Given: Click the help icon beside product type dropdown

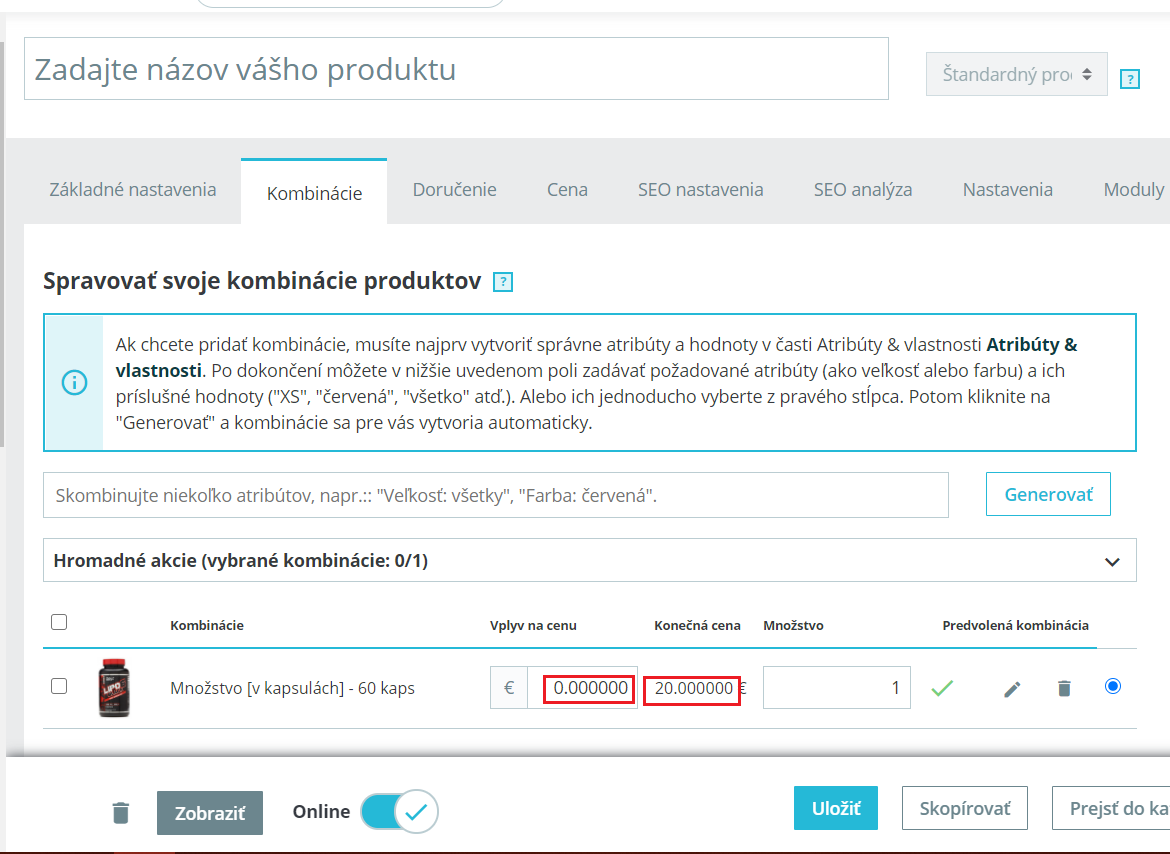Looking at the screenshot, I should pyautogui.click(x=1130, y=78).
